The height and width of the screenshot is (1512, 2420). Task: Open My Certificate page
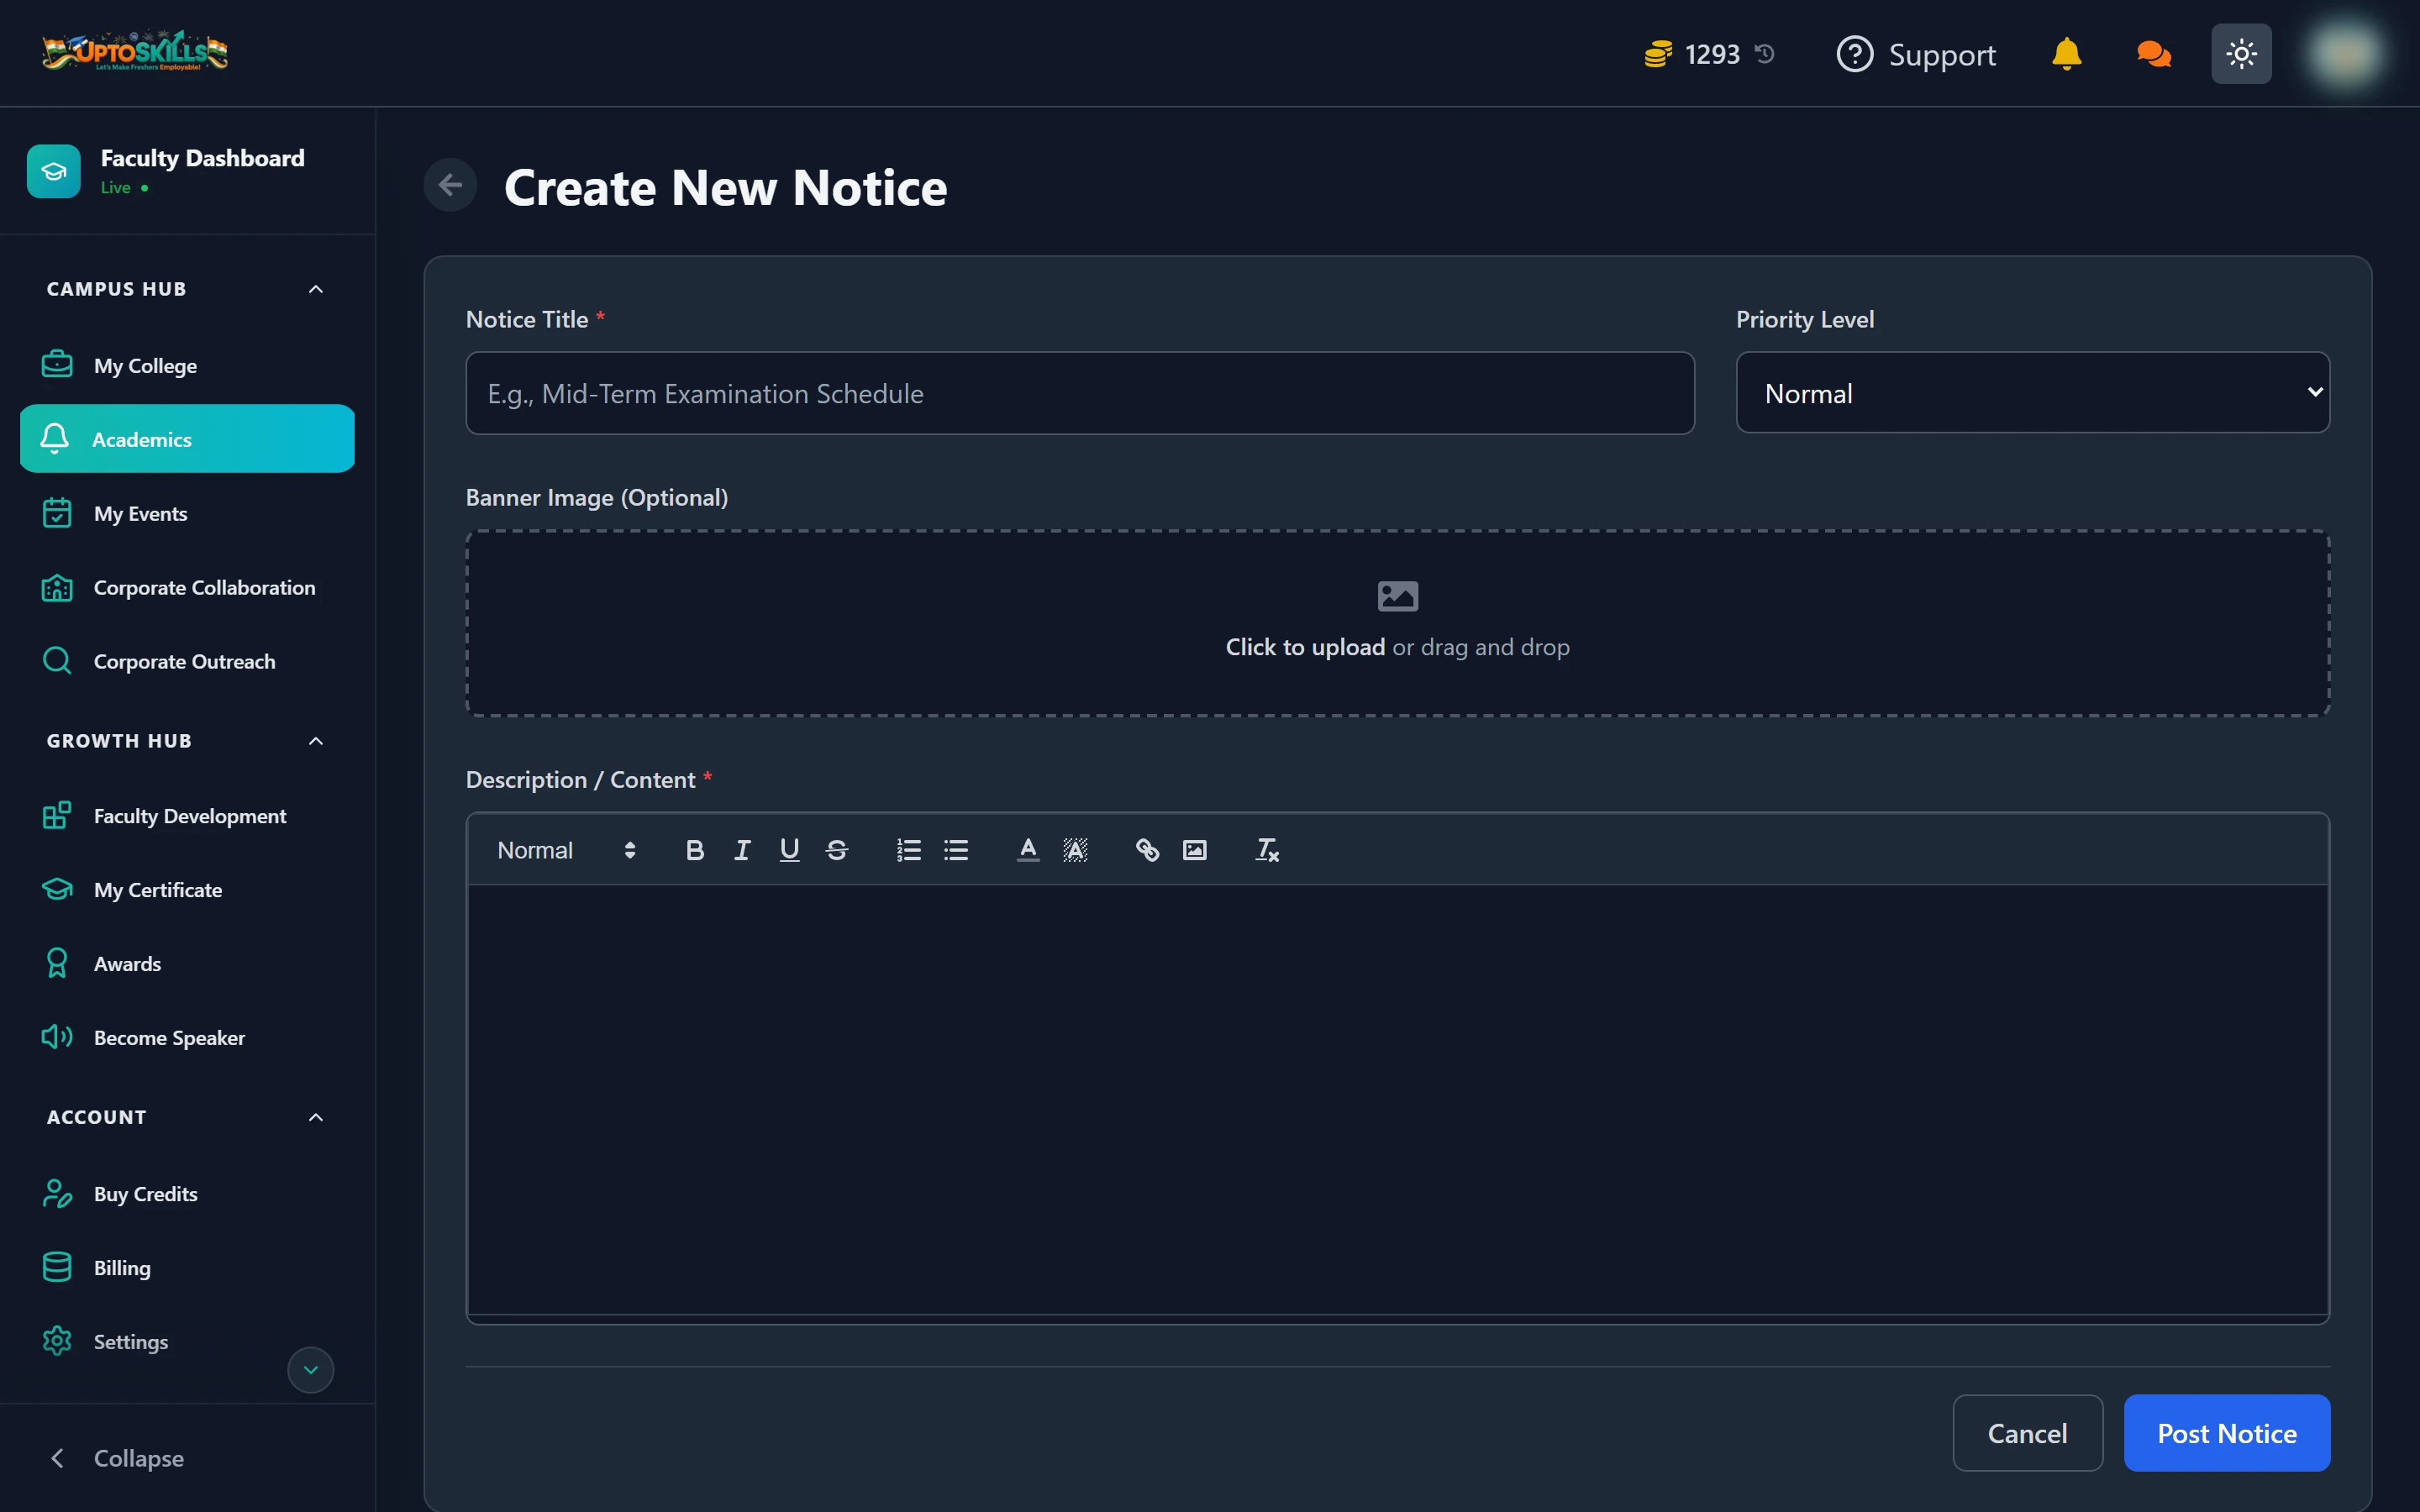point(187,890)
